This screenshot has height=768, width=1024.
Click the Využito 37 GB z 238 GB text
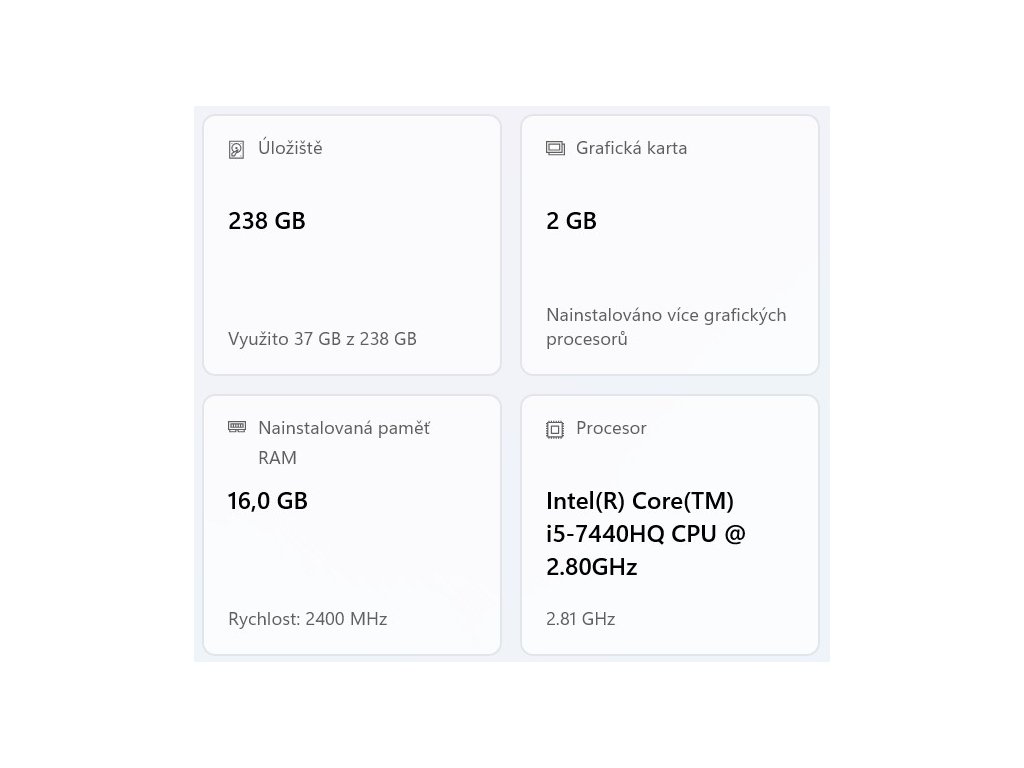(x=322, y=339)
